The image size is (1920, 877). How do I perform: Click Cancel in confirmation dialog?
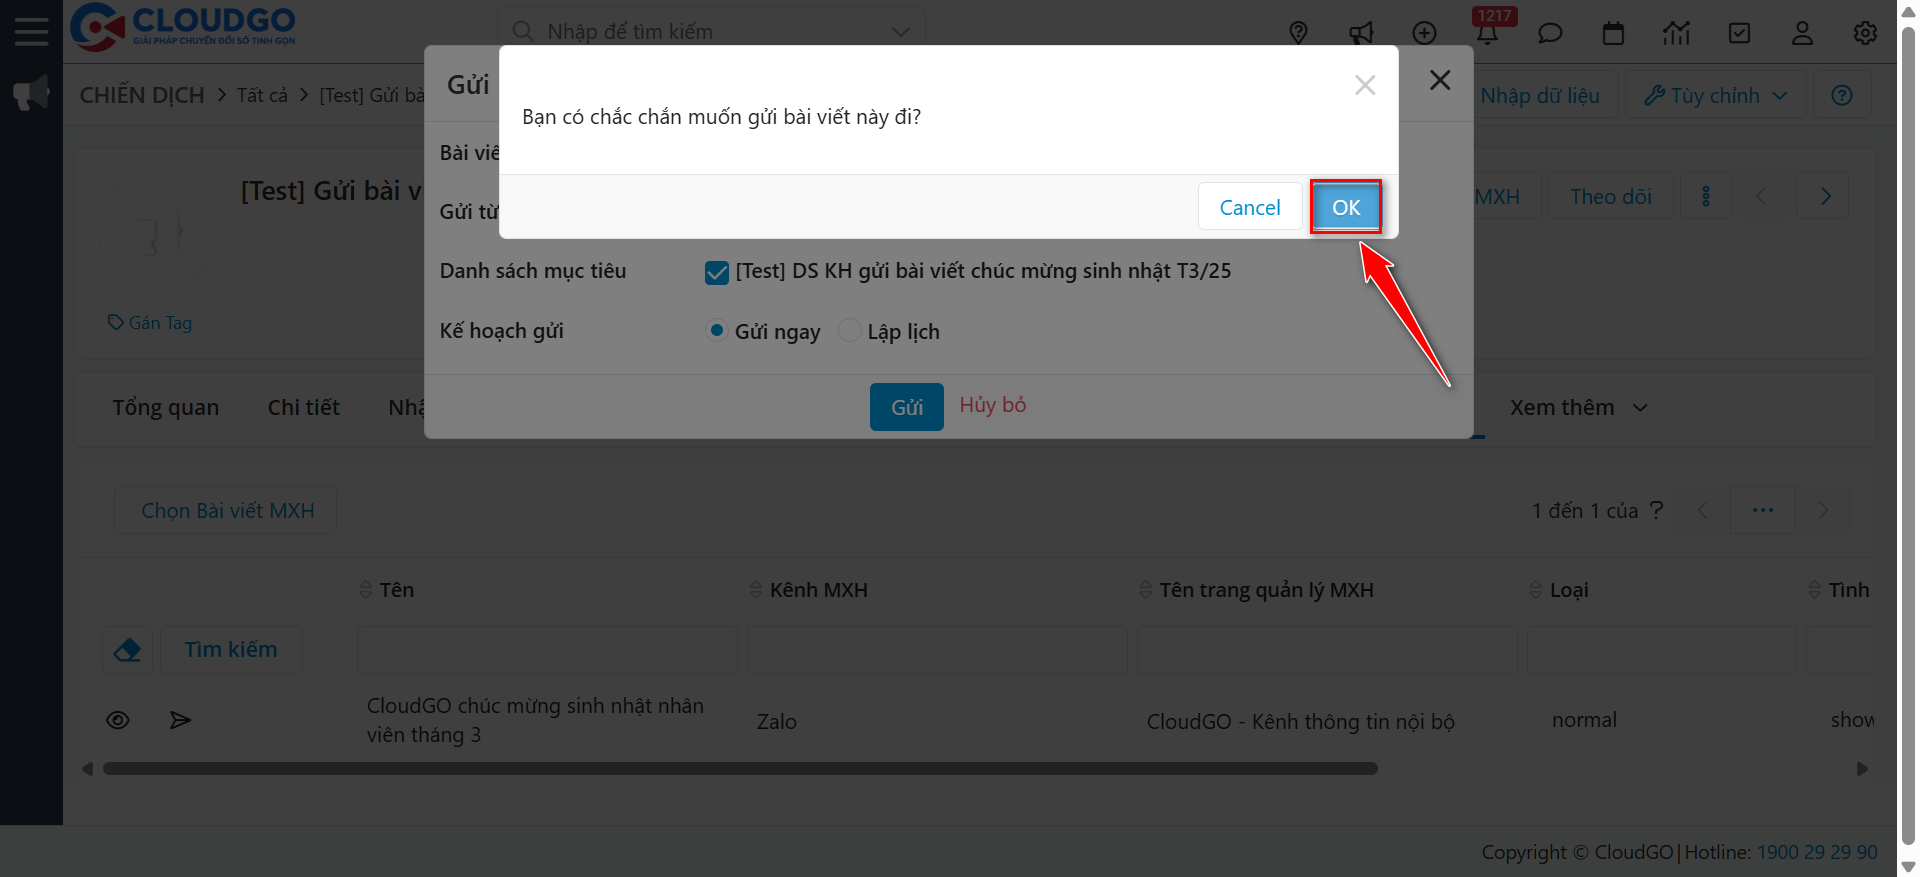coord(1250,207)
